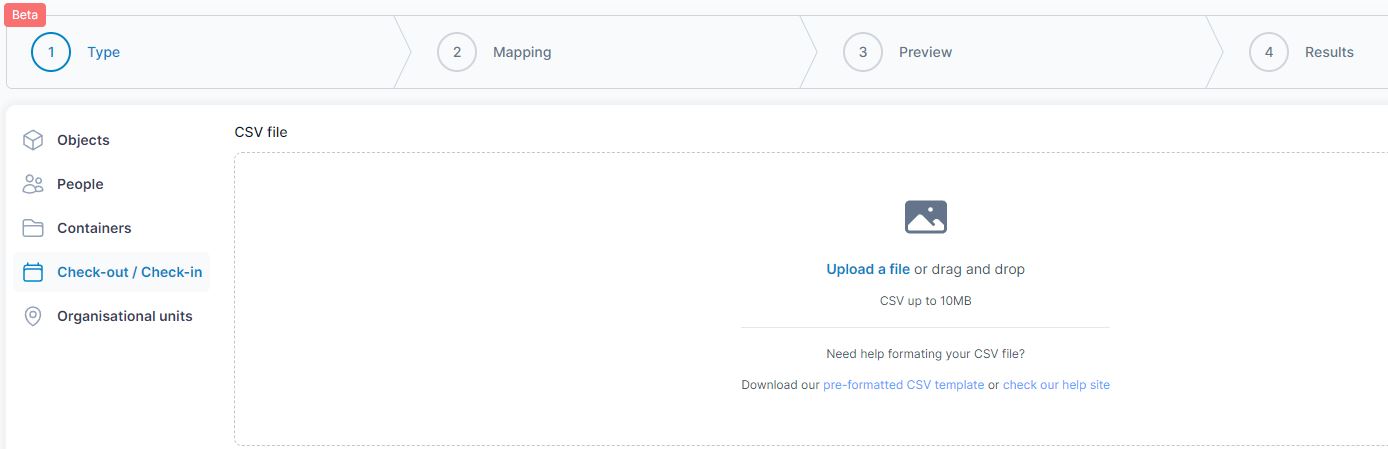This screenshot has width=1388, height=449.
Task: Select step 1 circle in wizard
Action: 51,52
